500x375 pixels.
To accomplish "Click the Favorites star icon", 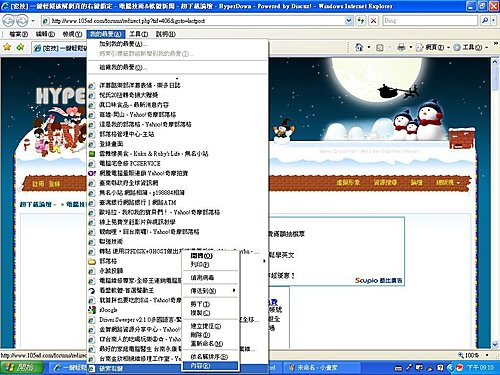I will tap(7, 47).
